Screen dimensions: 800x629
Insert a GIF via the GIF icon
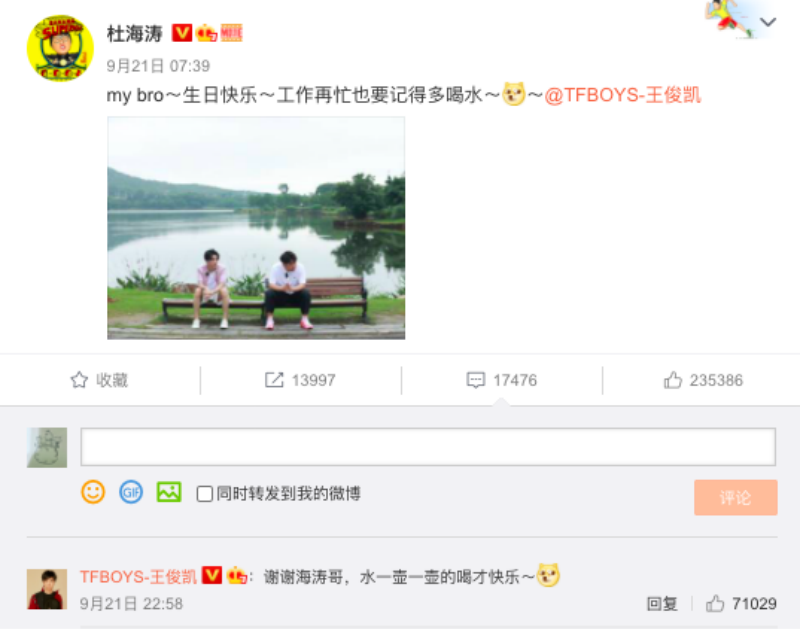point(131,492)
